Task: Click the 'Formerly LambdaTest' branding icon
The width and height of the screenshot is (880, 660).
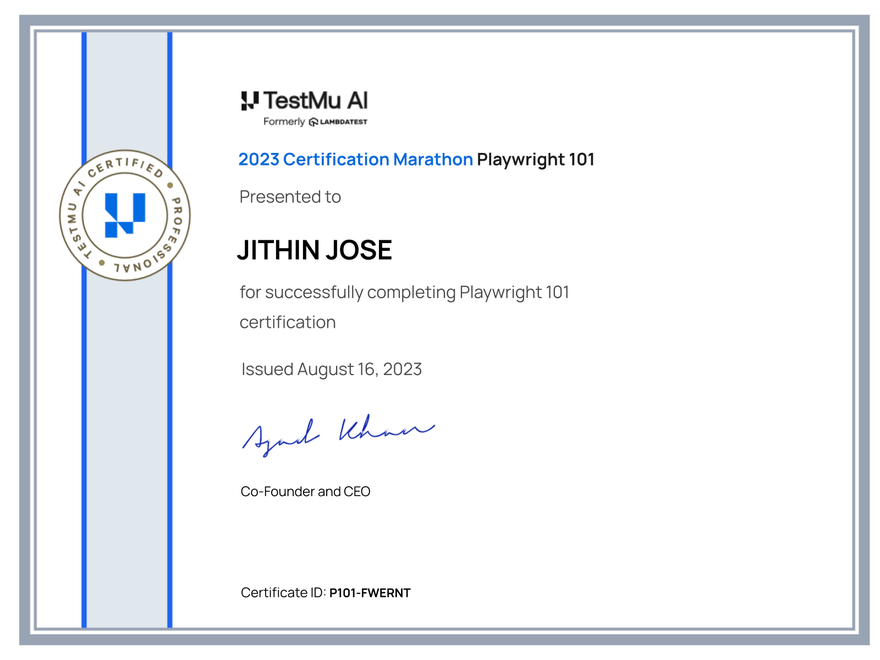Action: (x=314, y=122)
